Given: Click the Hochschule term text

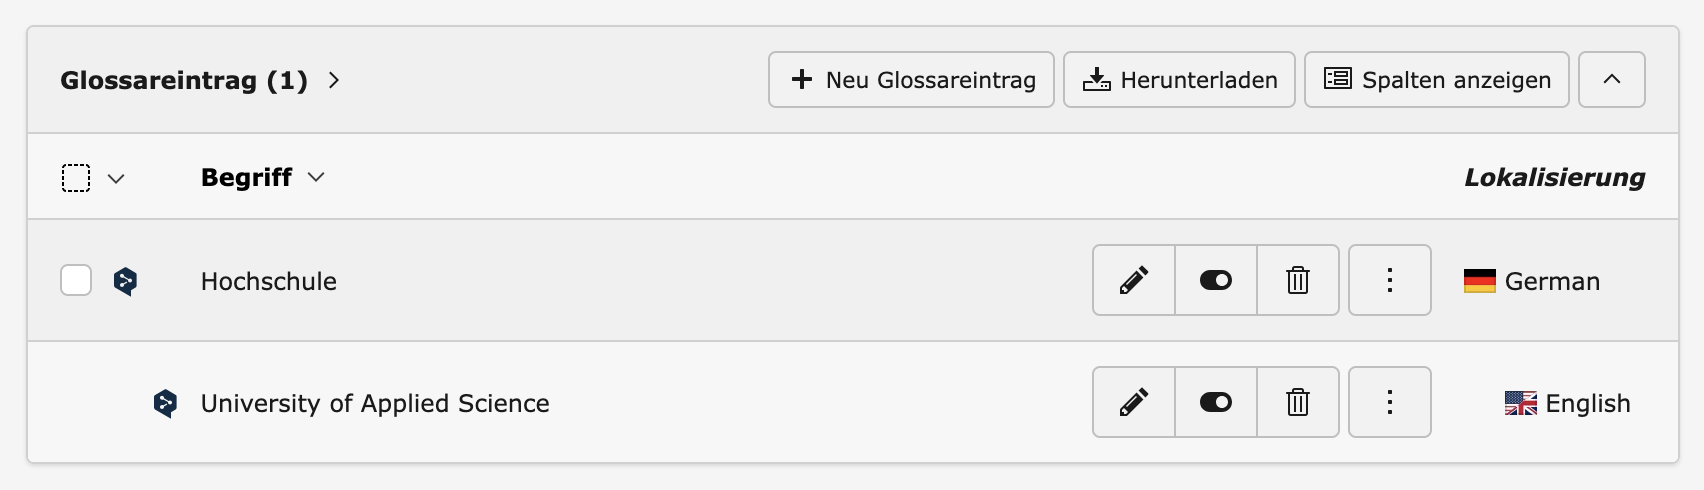Looking at the screenshot, I should tap(268, 281).
